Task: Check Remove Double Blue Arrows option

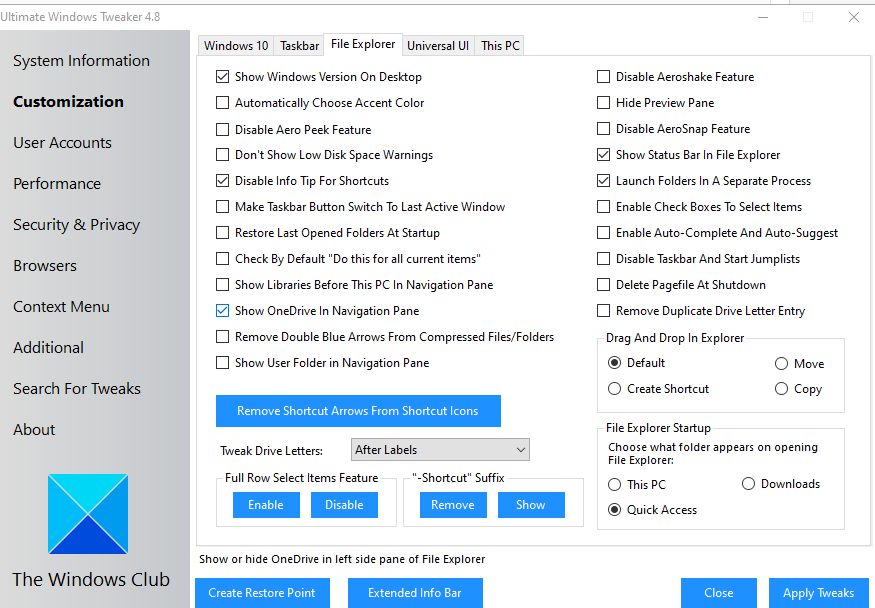Action: pos(223,337)
